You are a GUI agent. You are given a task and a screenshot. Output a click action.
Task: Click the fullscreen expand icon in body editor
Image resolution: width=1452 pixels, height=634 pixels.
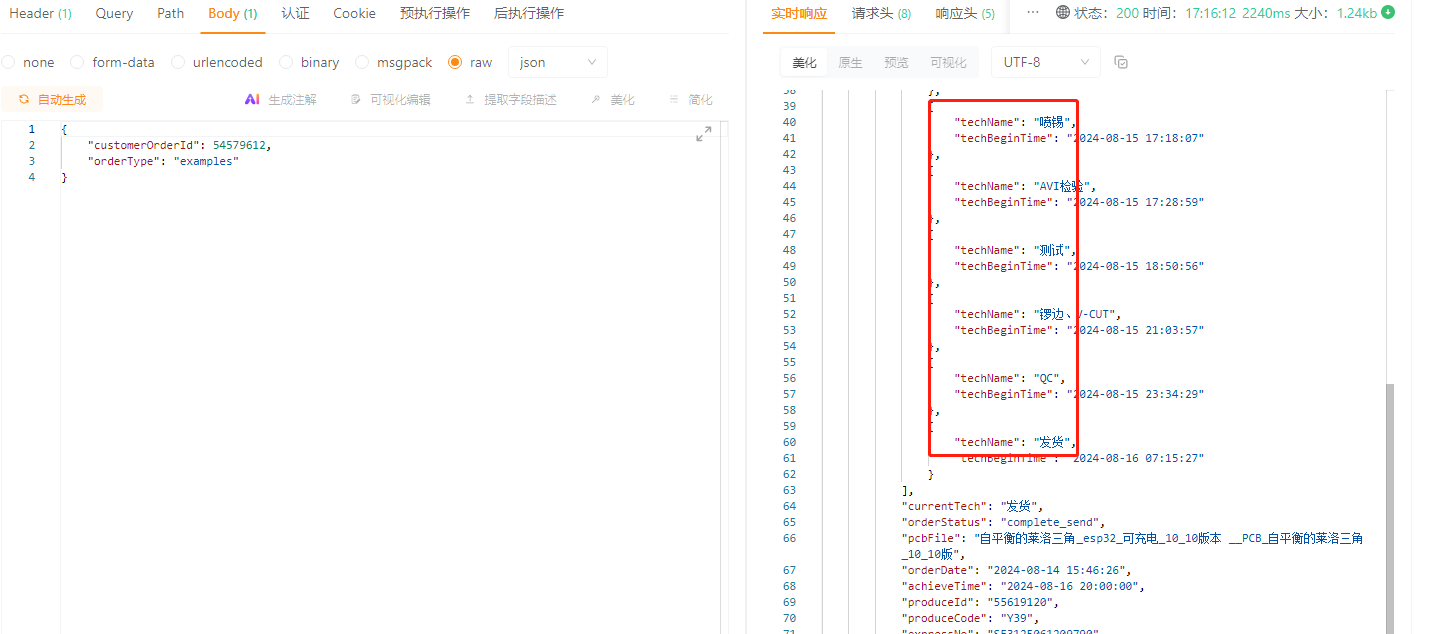703,134
